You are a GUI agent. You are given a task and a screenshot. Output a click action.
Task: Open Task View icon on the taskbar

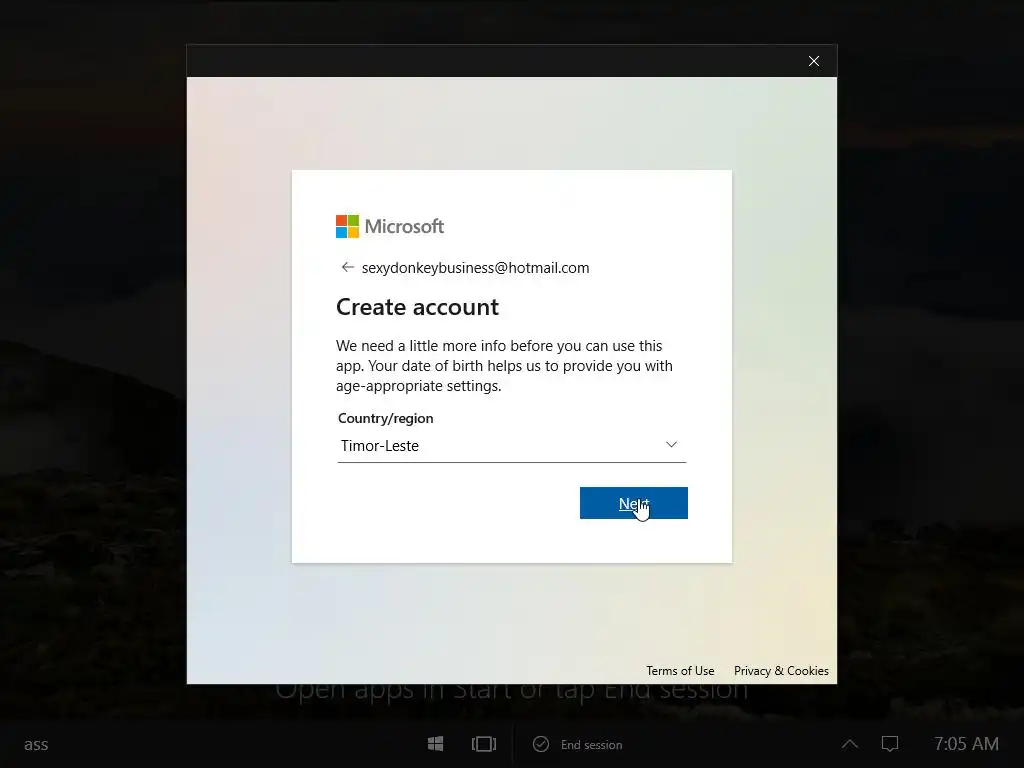point(484,744)
